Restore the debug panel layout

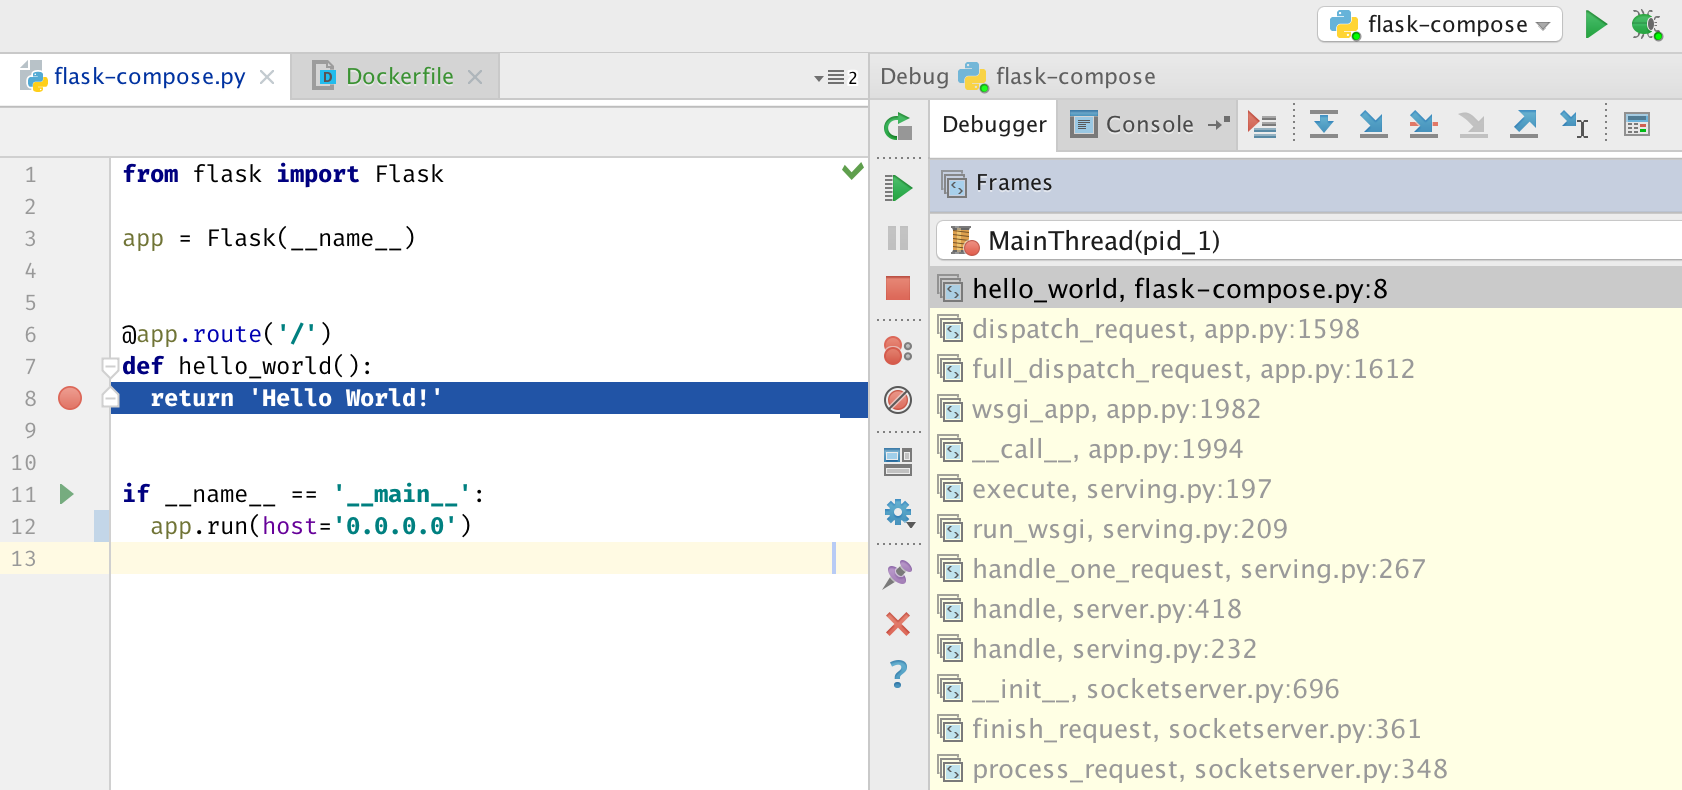point(898,461)
